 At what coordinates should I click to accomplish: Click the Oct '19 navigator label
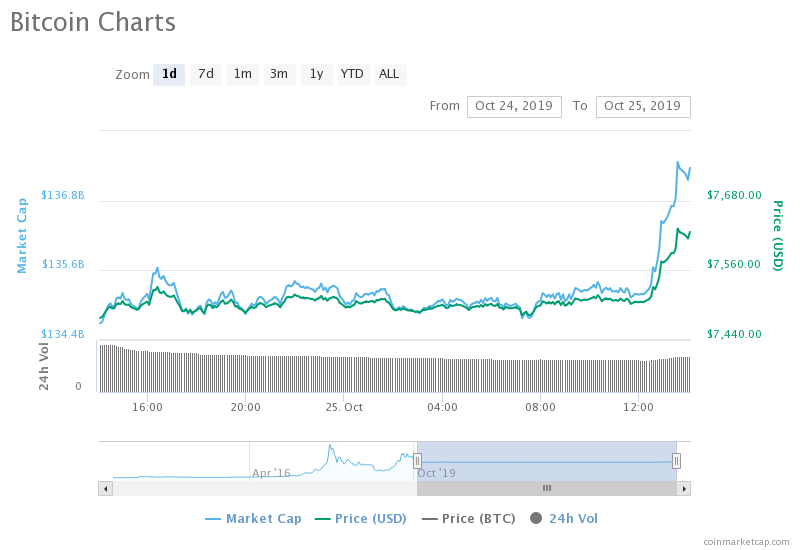pyautogui.click(x=436, y=473)
